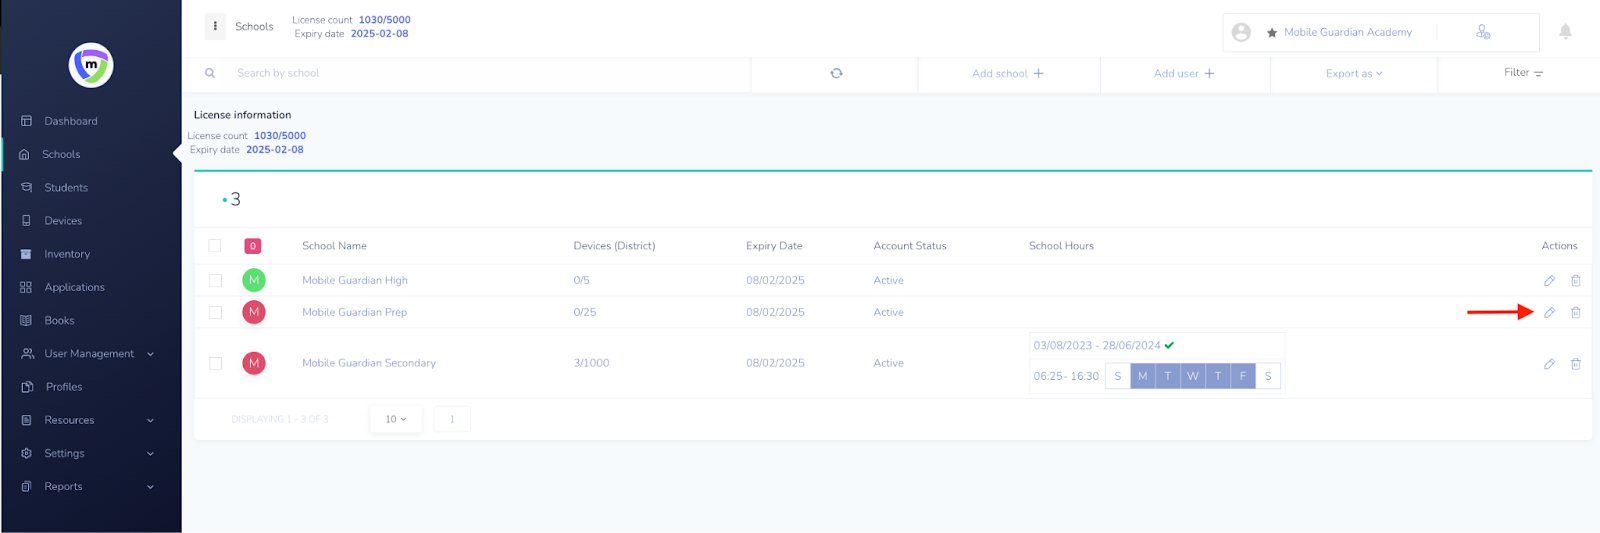Delete Mobile Guardian Secondary school

click(1575, 364)
